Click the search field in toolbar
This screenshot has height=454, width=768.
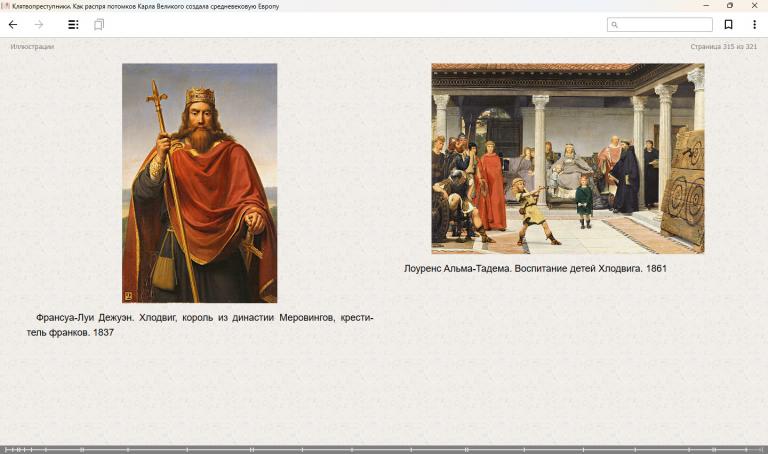660,24
